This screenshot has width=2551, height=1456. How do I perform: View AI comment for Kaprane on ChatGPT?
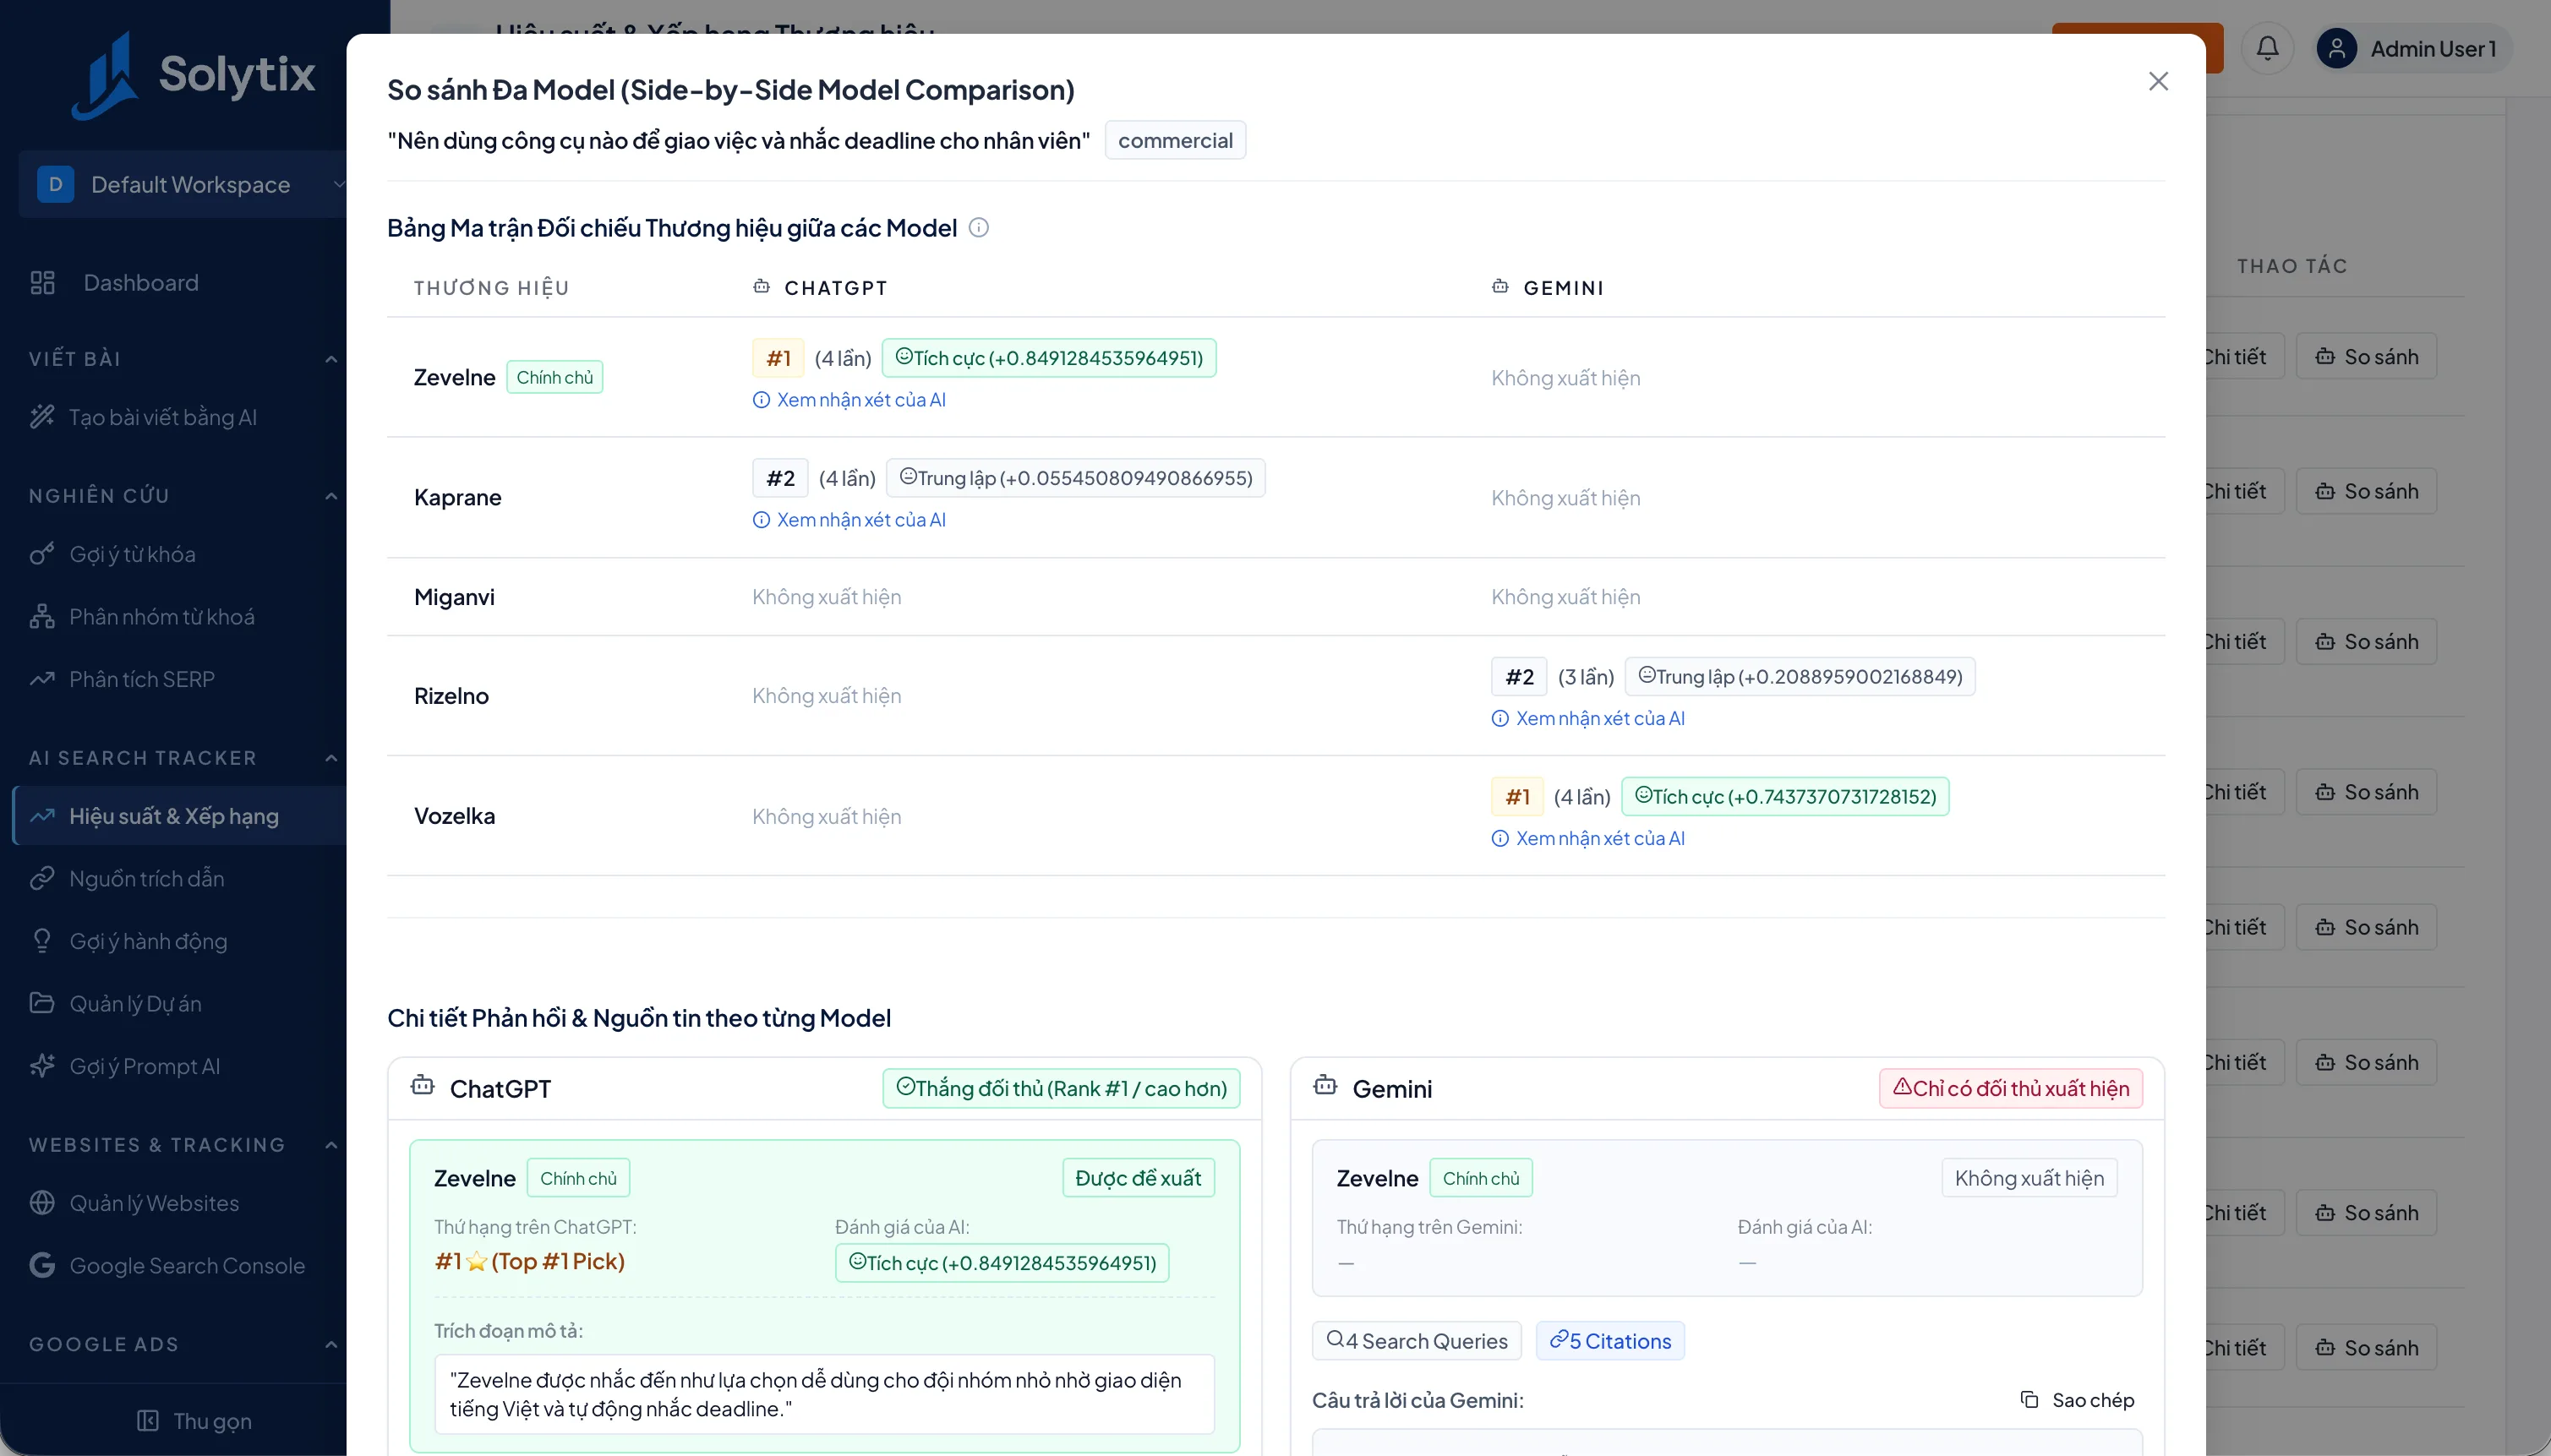tap(849, 520)
